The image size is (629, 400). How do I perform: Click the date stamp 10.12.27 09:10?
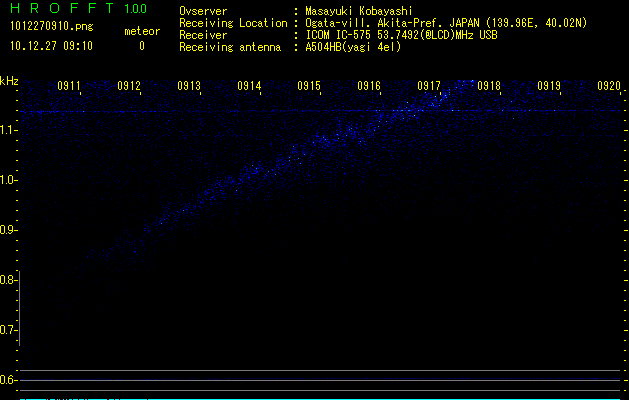51,46
